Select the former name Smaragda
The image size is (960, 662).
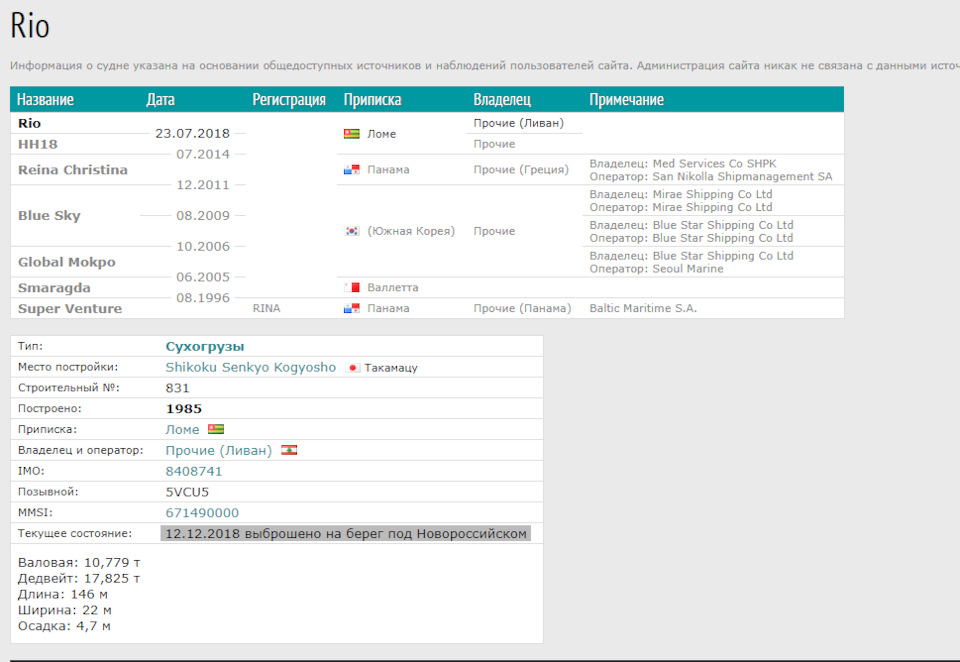click(54, 288)
